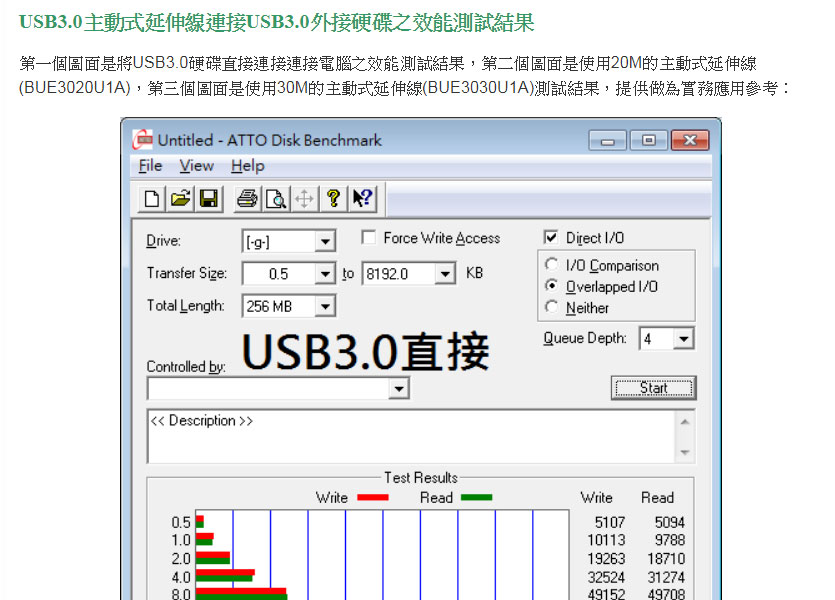Enable Force Write Access
This screenshot has height=600, width=835.
coord(370,238)
